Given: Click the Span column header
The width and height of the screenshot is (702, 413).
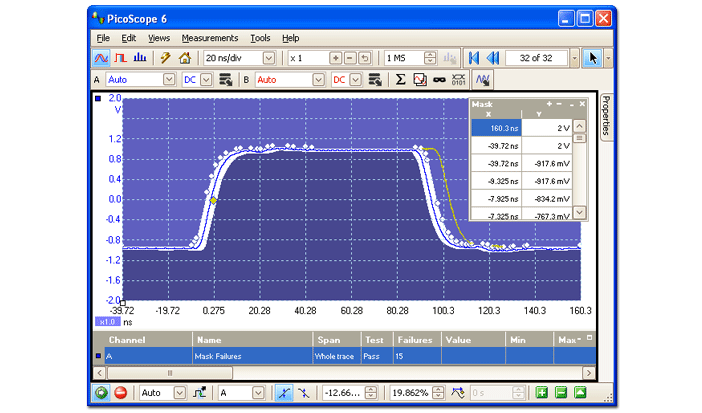Looking at the screenshot, I should tap(337, 340).
